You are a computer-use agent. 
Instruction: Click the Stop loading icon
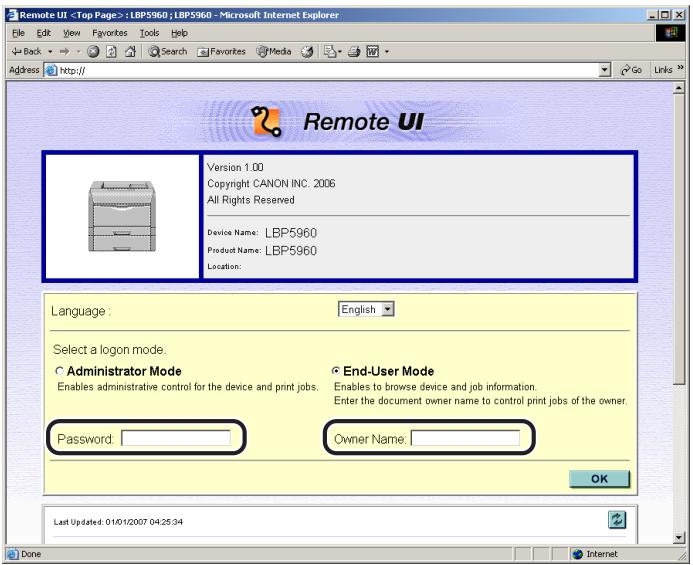[93, 52]
